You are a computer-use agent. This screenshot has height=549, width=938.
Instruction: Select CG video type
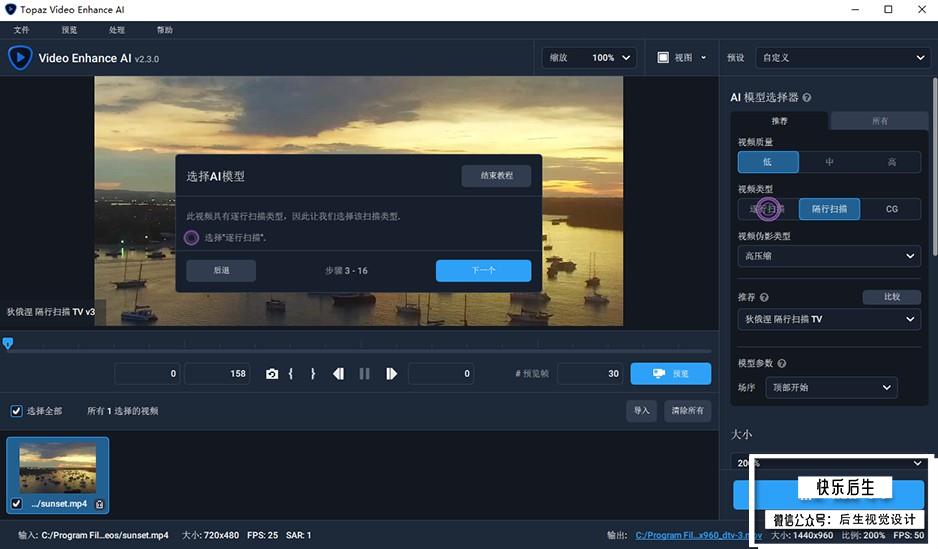click(x=891, y=209)
